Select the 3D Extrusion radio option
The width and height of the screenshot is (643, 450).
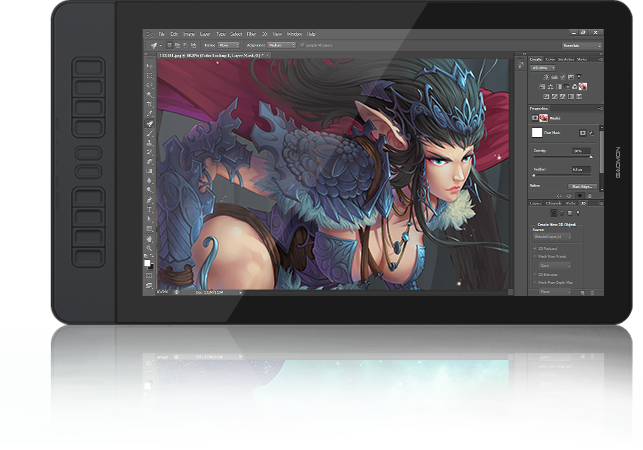point(535,272)
